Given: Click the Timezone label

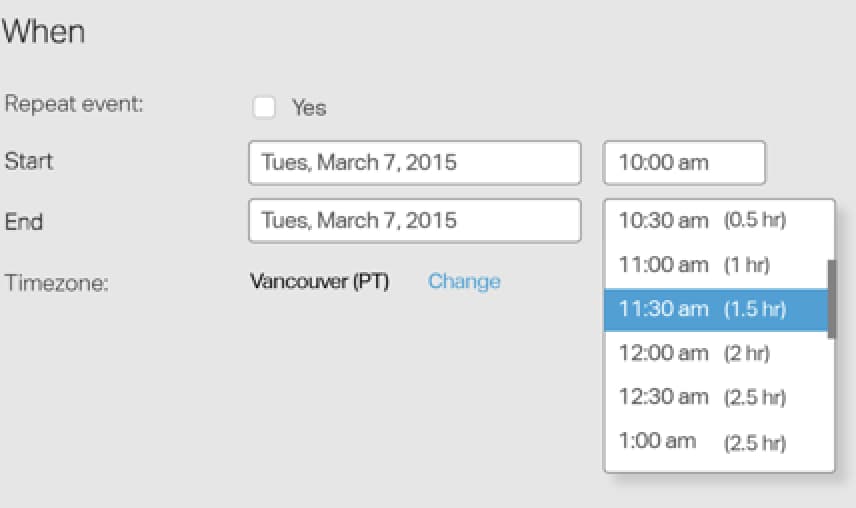Looking at the screenshot, I should 56,282.
